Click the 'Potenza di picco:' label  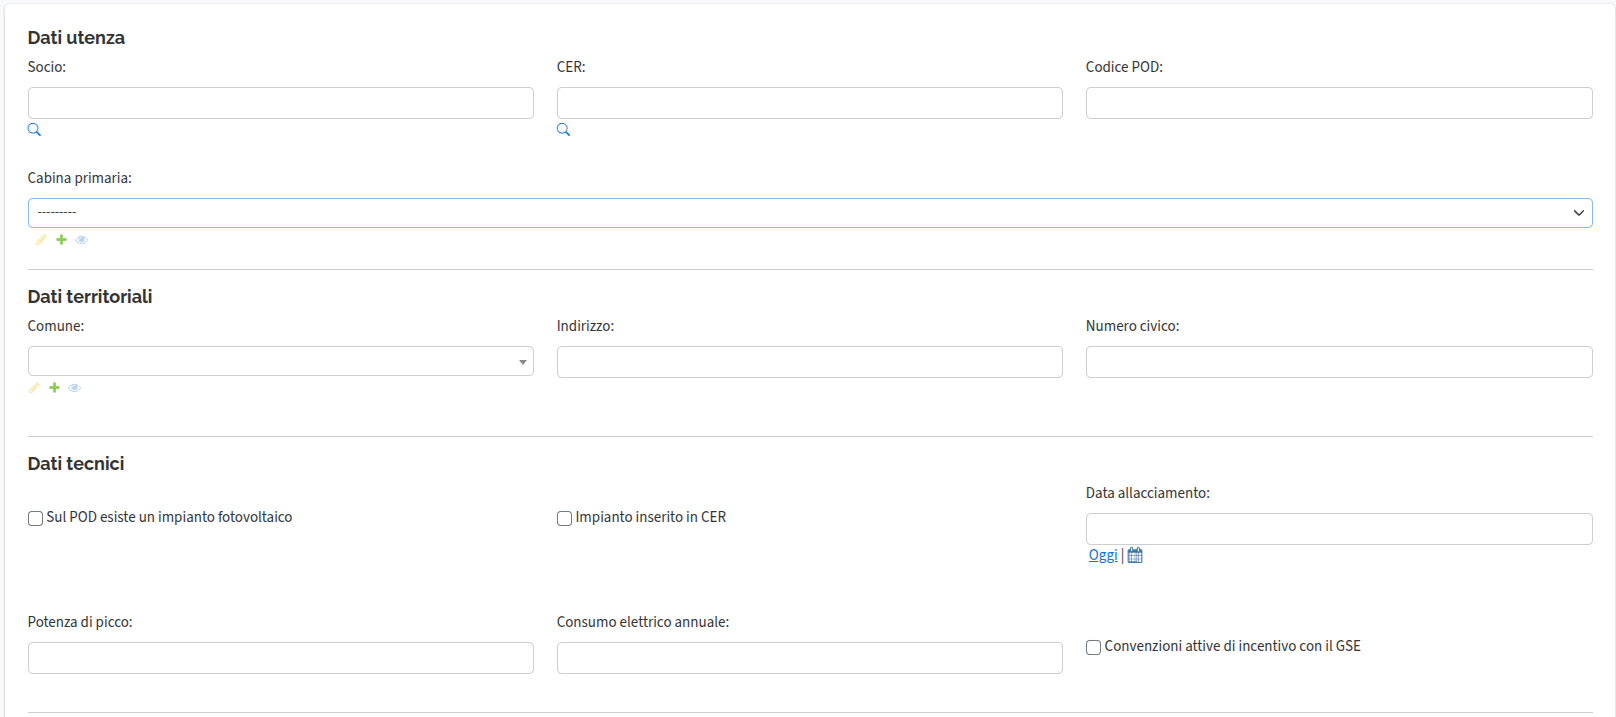click(x=80, y=622)
